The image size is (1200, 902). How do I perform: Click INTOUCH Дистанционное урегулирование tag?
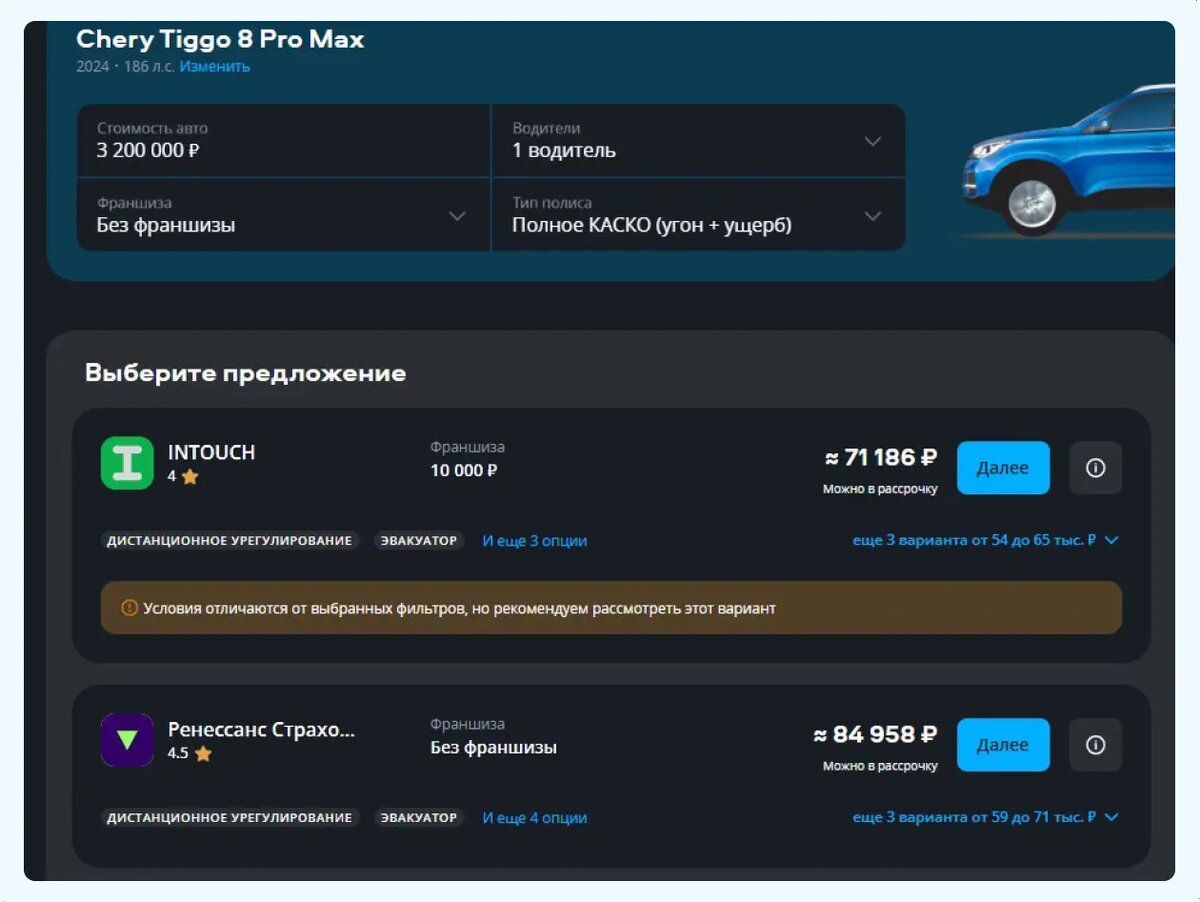tap(230, 540)
